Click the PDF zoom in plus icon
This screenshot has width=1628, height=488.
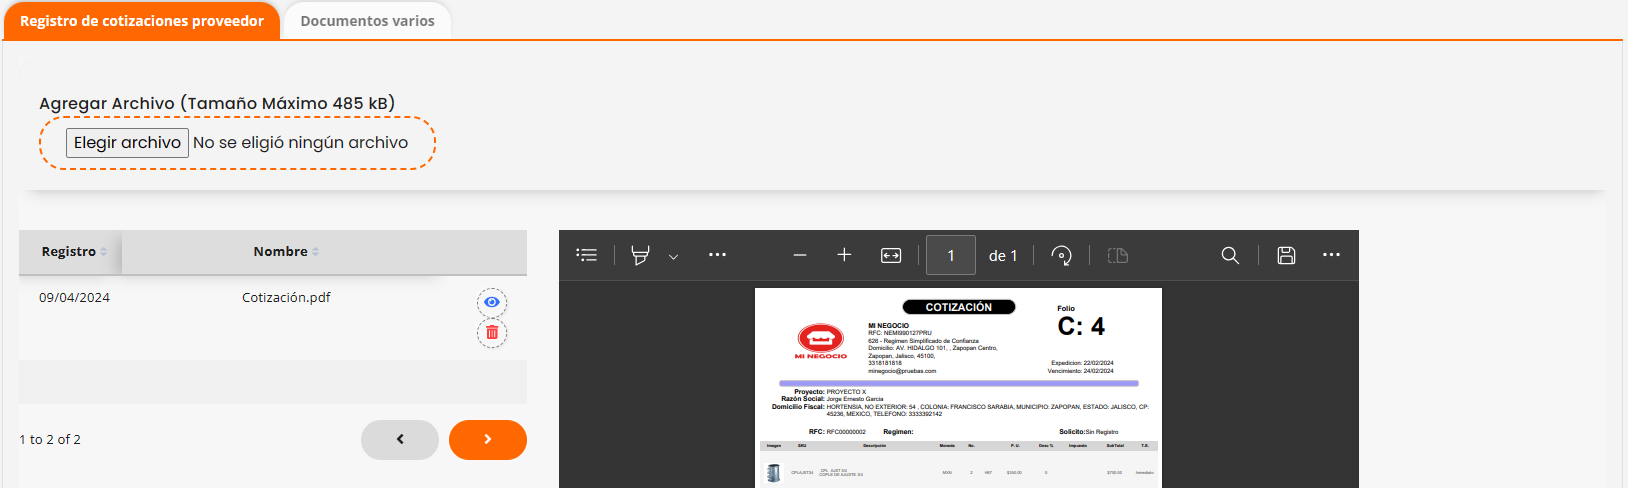[x=844, y=255]
